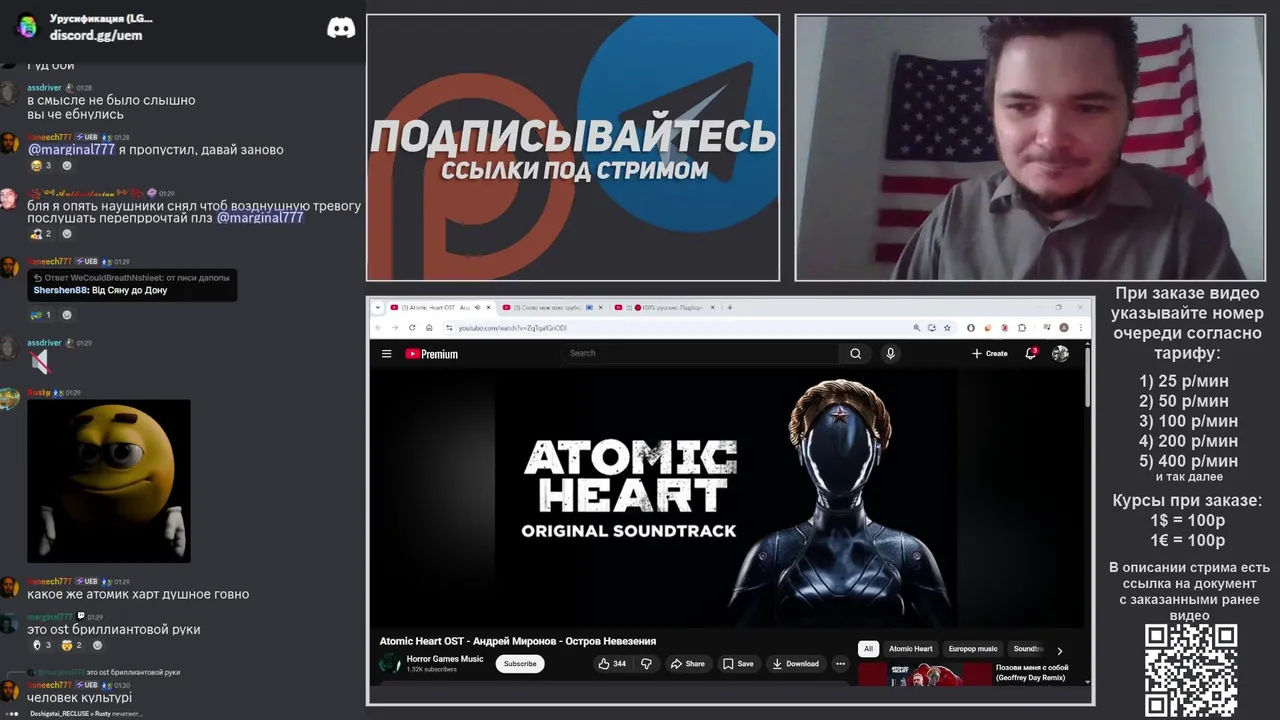Image resolution: width=1280 pixels, height=720 pixels.
Task: Click the YouTube Premium logo
Action: coord(431,353)
